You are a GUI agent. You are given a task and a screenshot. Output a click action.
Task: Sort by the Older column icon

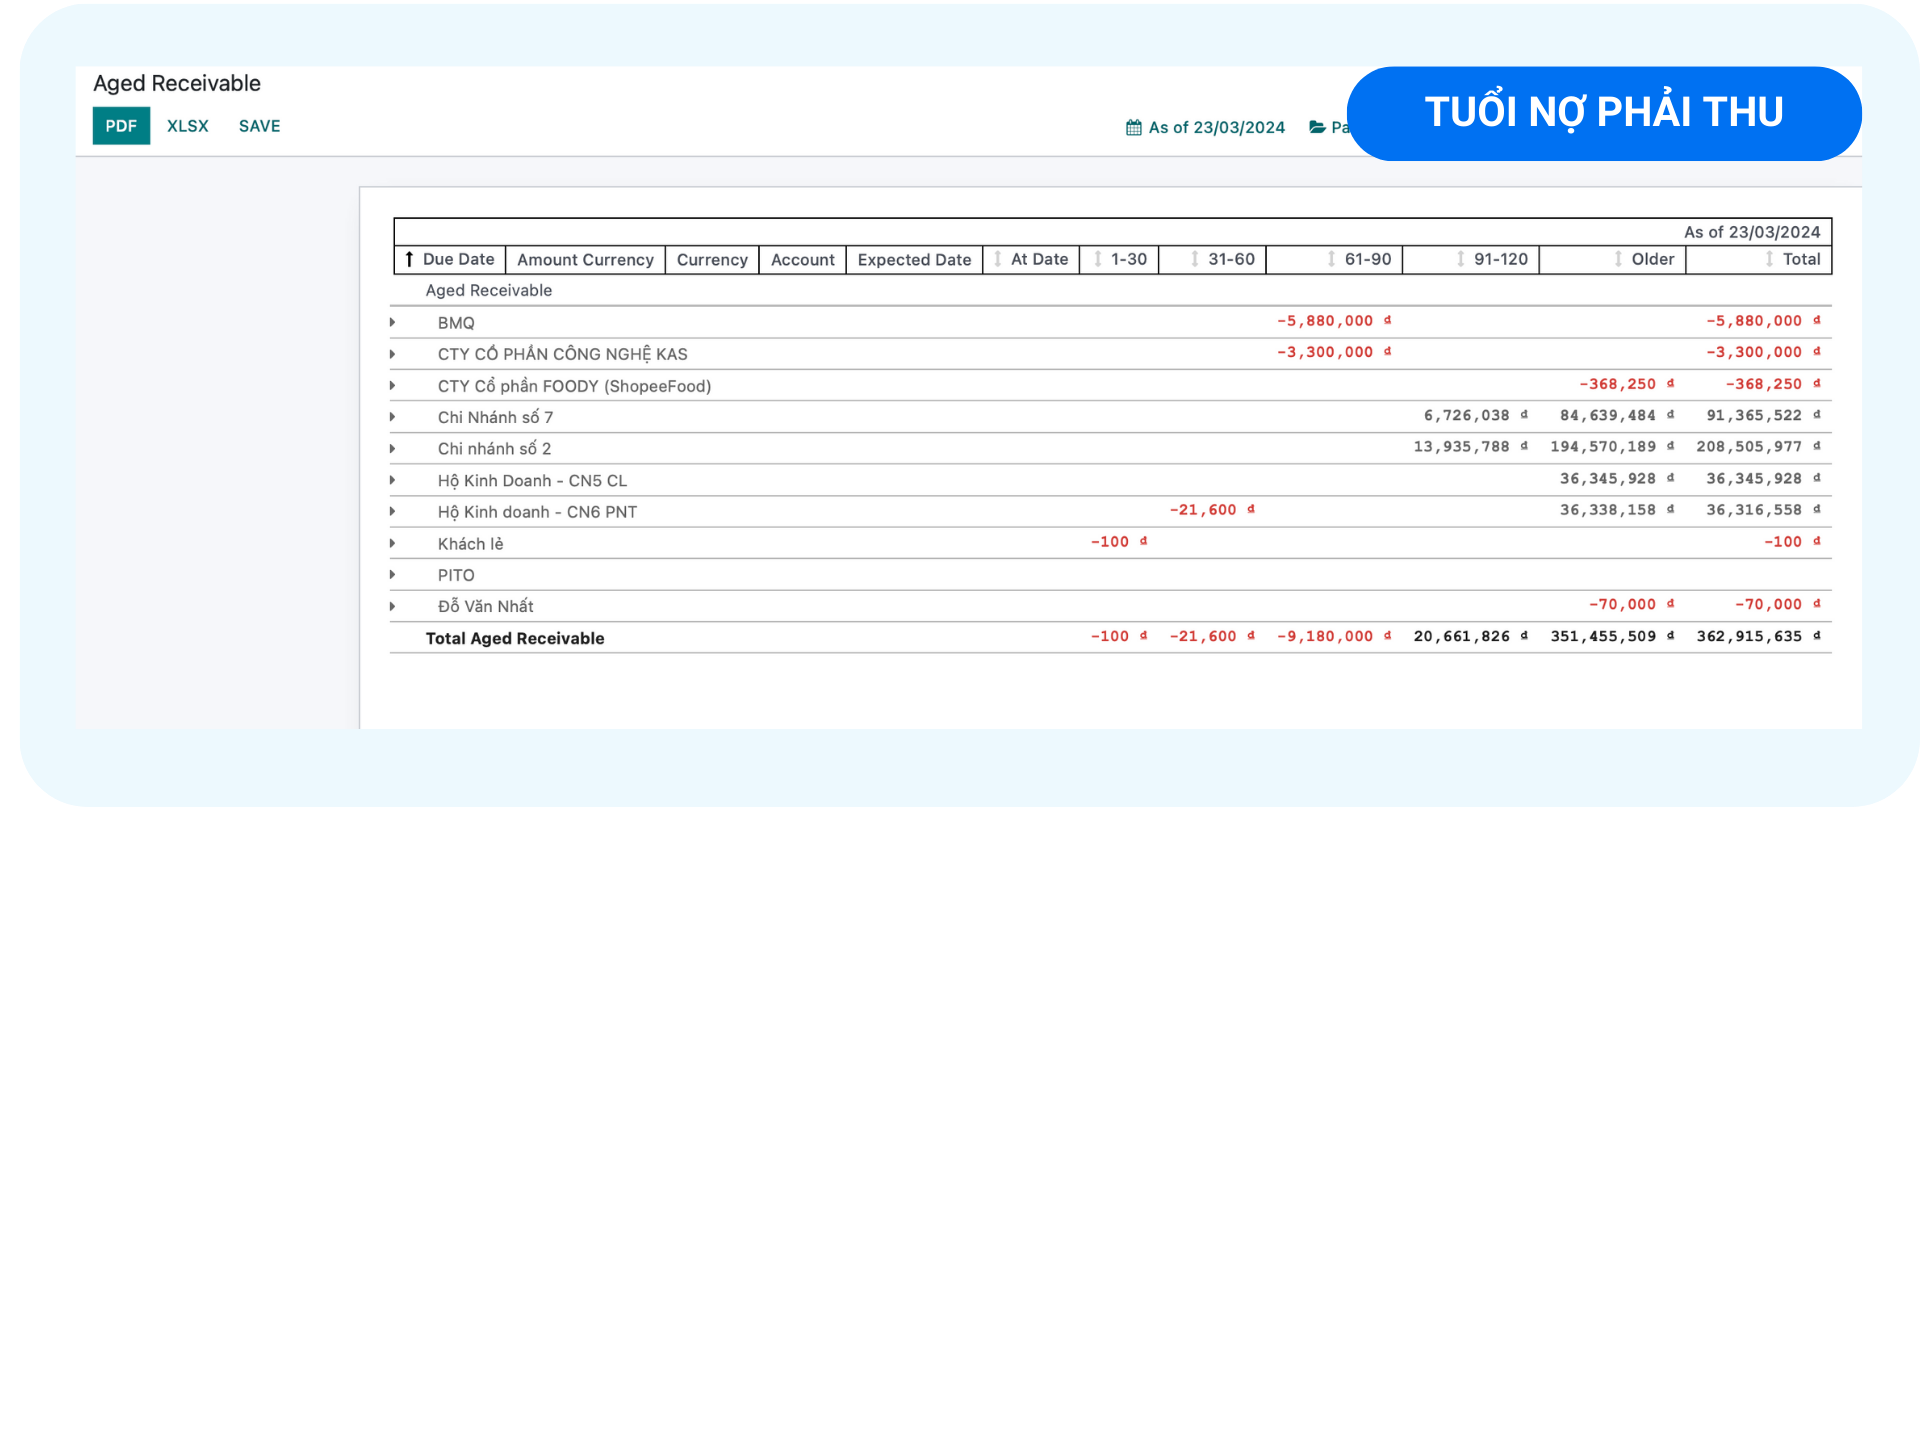pyautogui.click(x=1618, y=260)
